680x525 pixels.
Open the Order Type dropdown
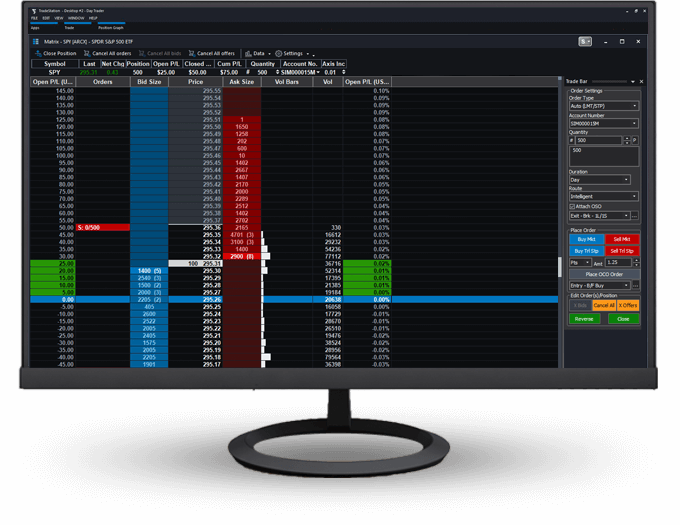click(604, 106)
